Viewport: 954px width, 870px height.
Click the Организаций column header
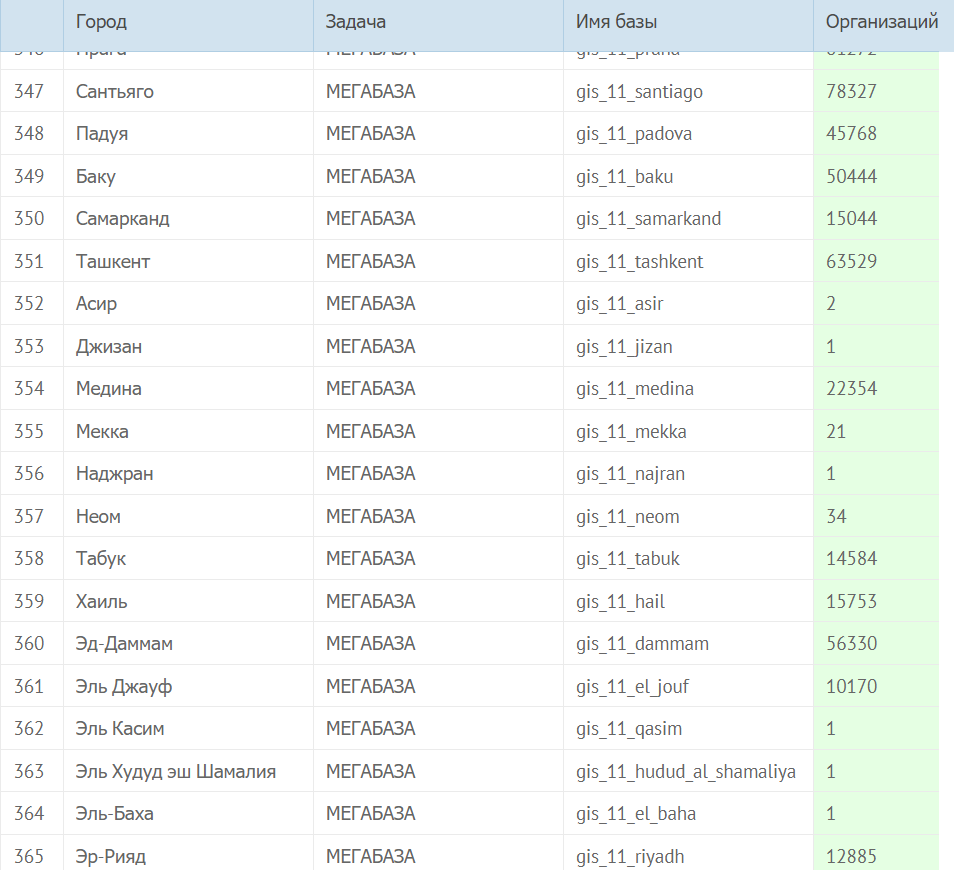[881, 22]
